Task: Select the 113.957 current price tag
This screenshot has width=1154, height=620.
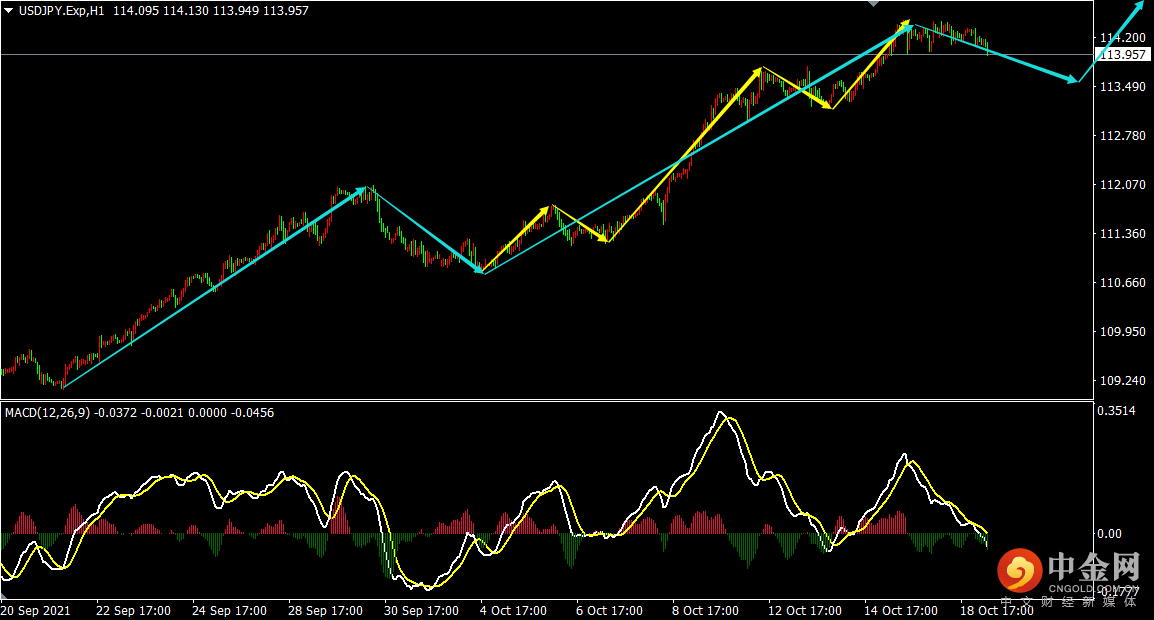Action: (x=1121, y=55)
